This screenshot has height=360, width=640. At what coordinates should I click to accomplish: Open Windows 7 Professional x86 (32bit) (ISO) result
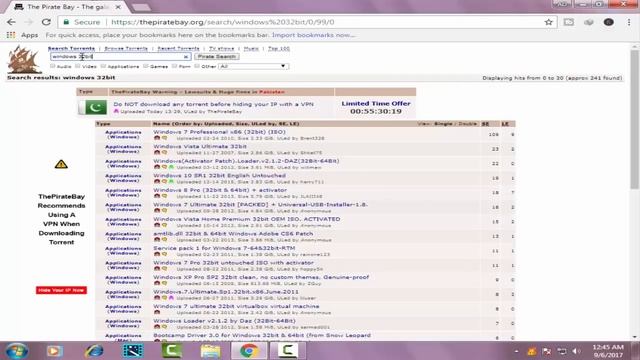coord(220,132)
